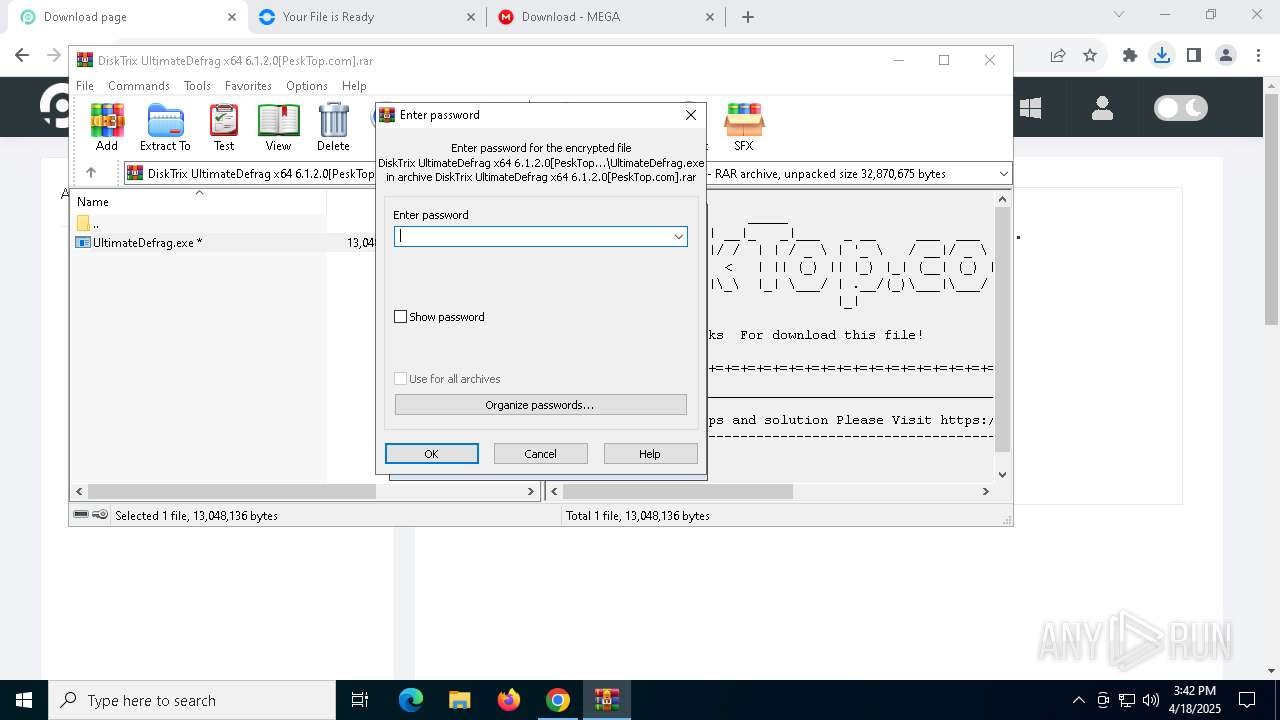Open the Windows Start menu
Image resolution: width=1280 pixels, height=720 pixels.
tap(24, 700)
